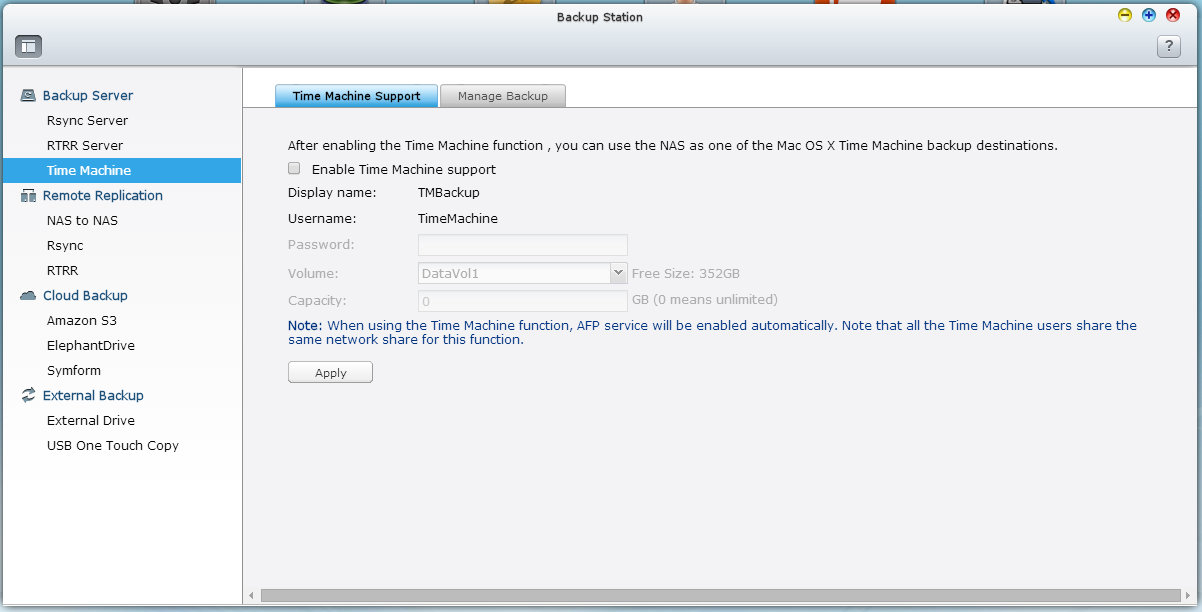Close the Backup Station window
Viewport: 1202px width, 612px height.
tap(1173, 15)
